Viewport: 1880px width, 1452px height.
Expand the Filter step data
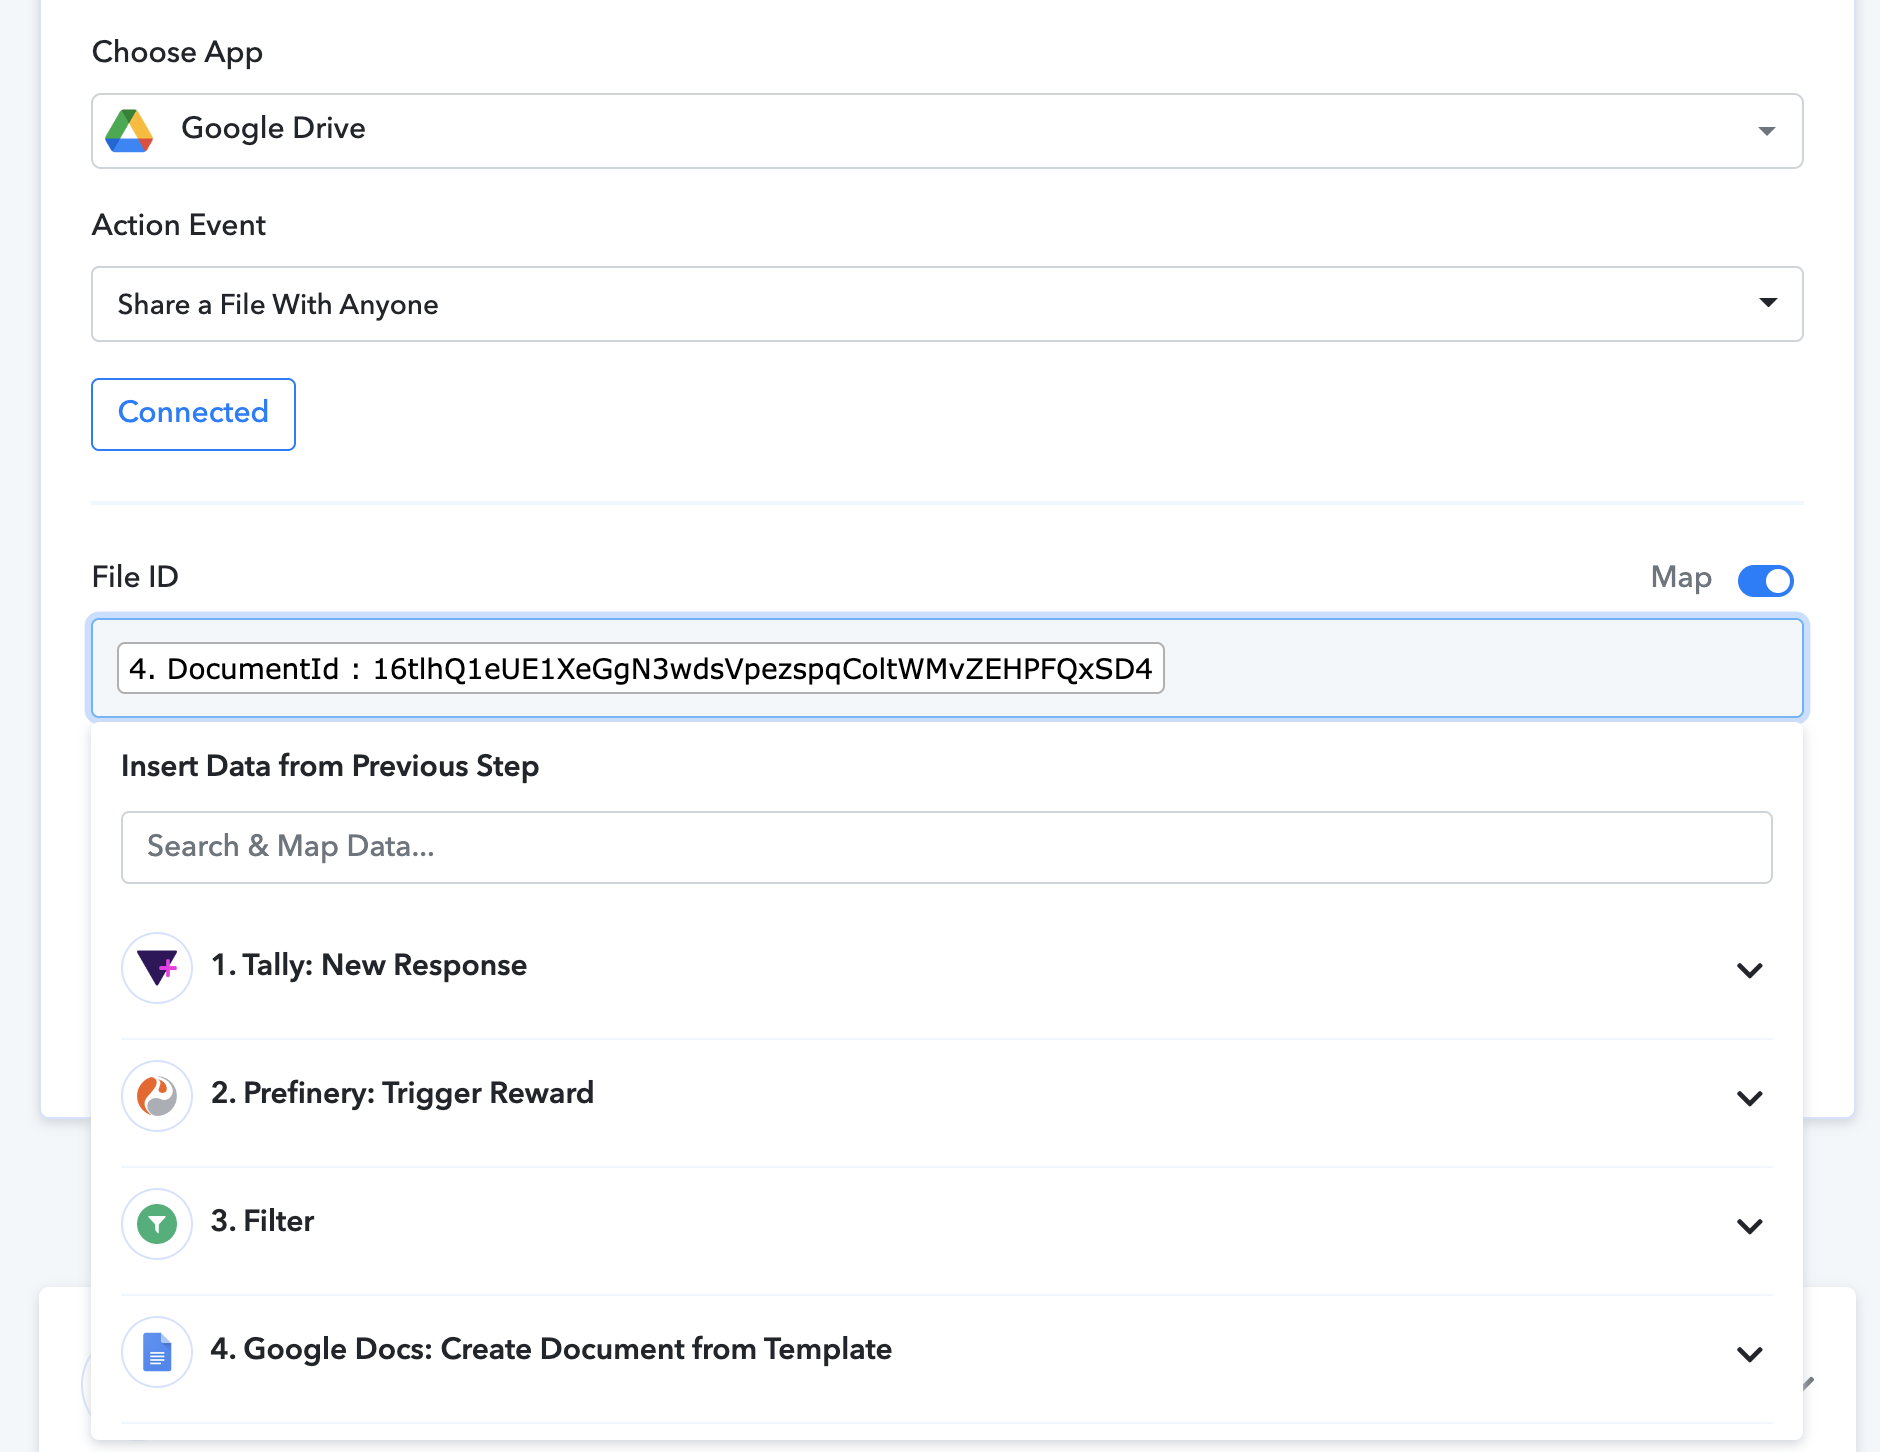tap(1749, 1225)
